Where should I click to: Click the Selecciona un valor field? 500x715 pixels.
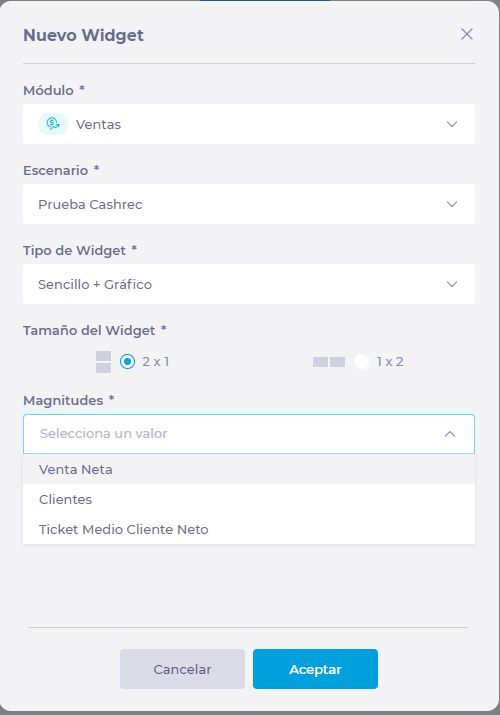click(x=249, y=434)
